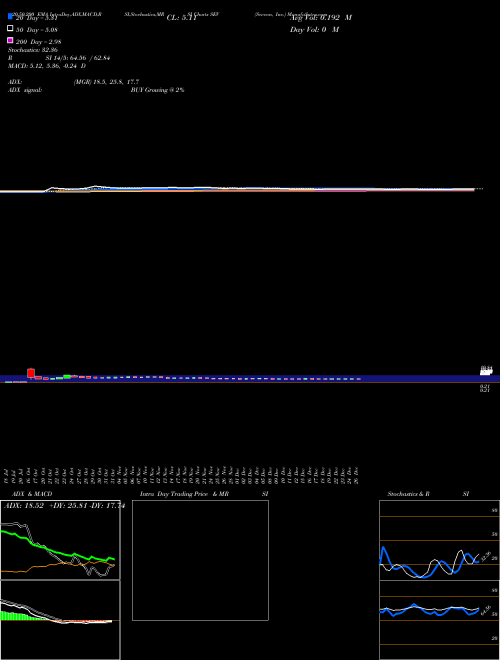This screenshot has width=500, height=660.
Task: Click the 'SI 14/3: 64.56 / 62.84' reading
Action: 78,58
